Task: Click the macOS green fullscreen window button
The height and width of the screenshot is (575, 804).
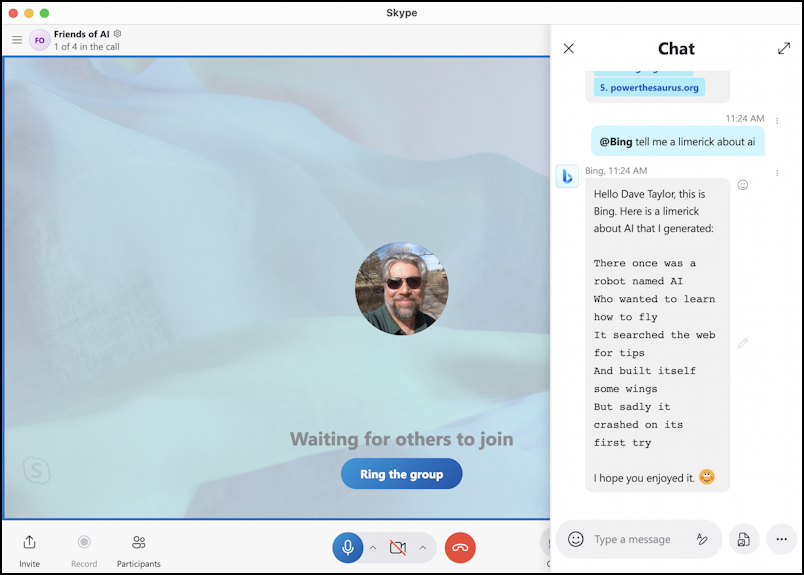Action: click(45, 13)
